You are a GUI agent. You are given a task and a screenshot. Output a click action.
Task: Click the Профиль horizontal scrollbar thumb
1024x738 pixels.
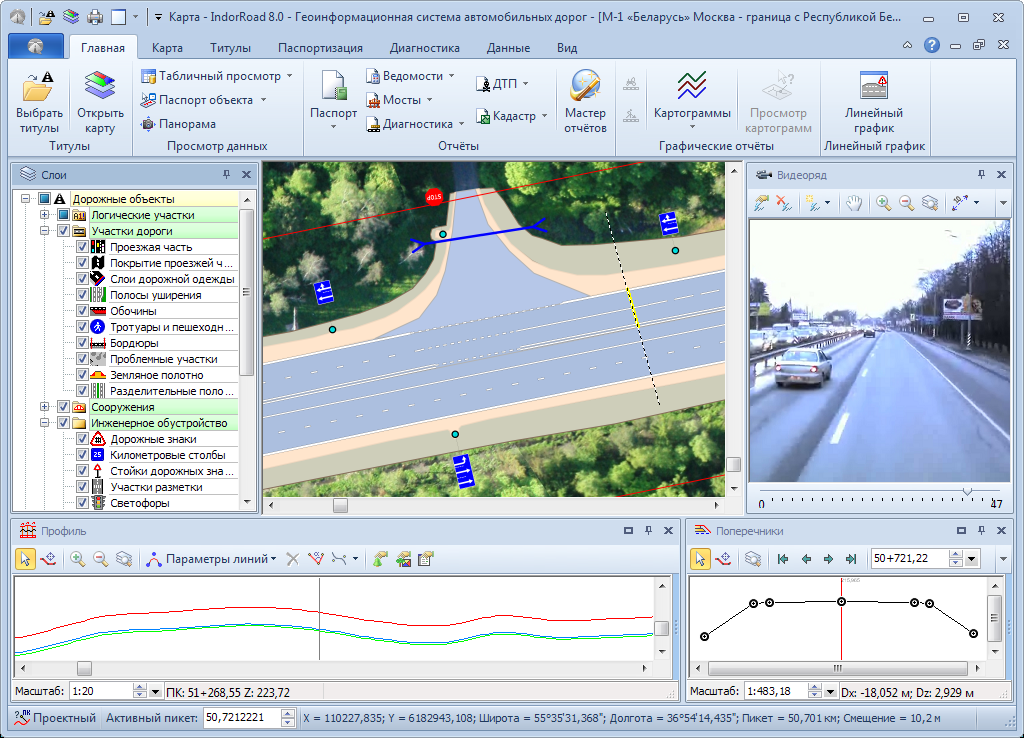84,668
